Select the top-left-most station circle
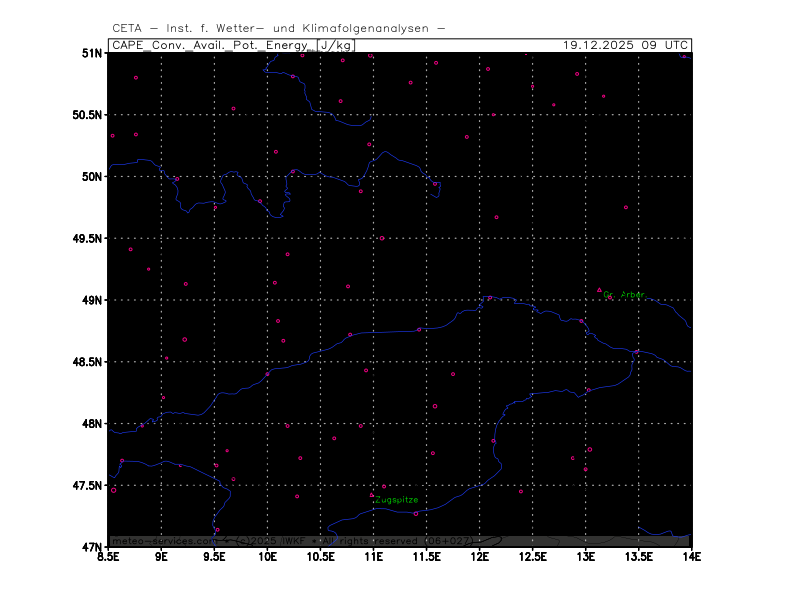 click(136, 77)
